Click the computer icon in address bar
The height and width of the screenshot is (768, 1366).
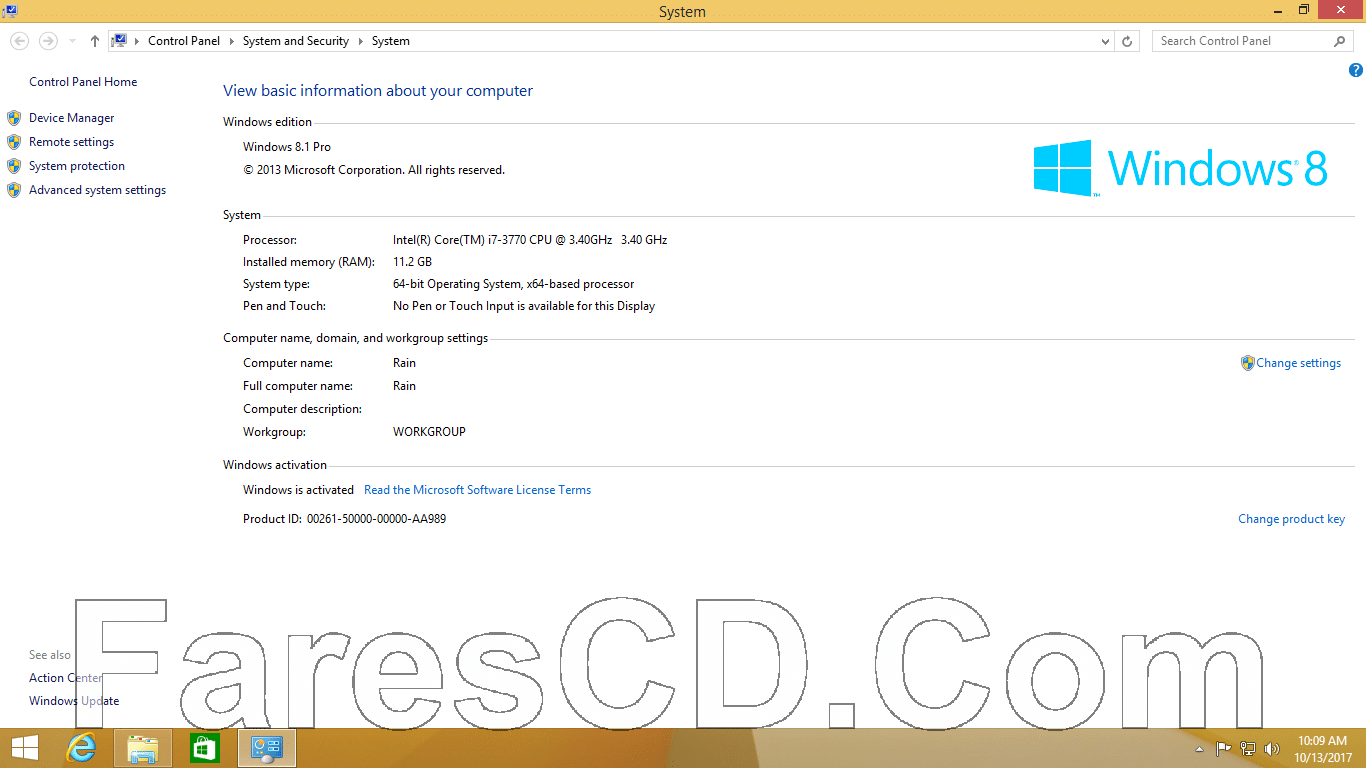[120, 41]
